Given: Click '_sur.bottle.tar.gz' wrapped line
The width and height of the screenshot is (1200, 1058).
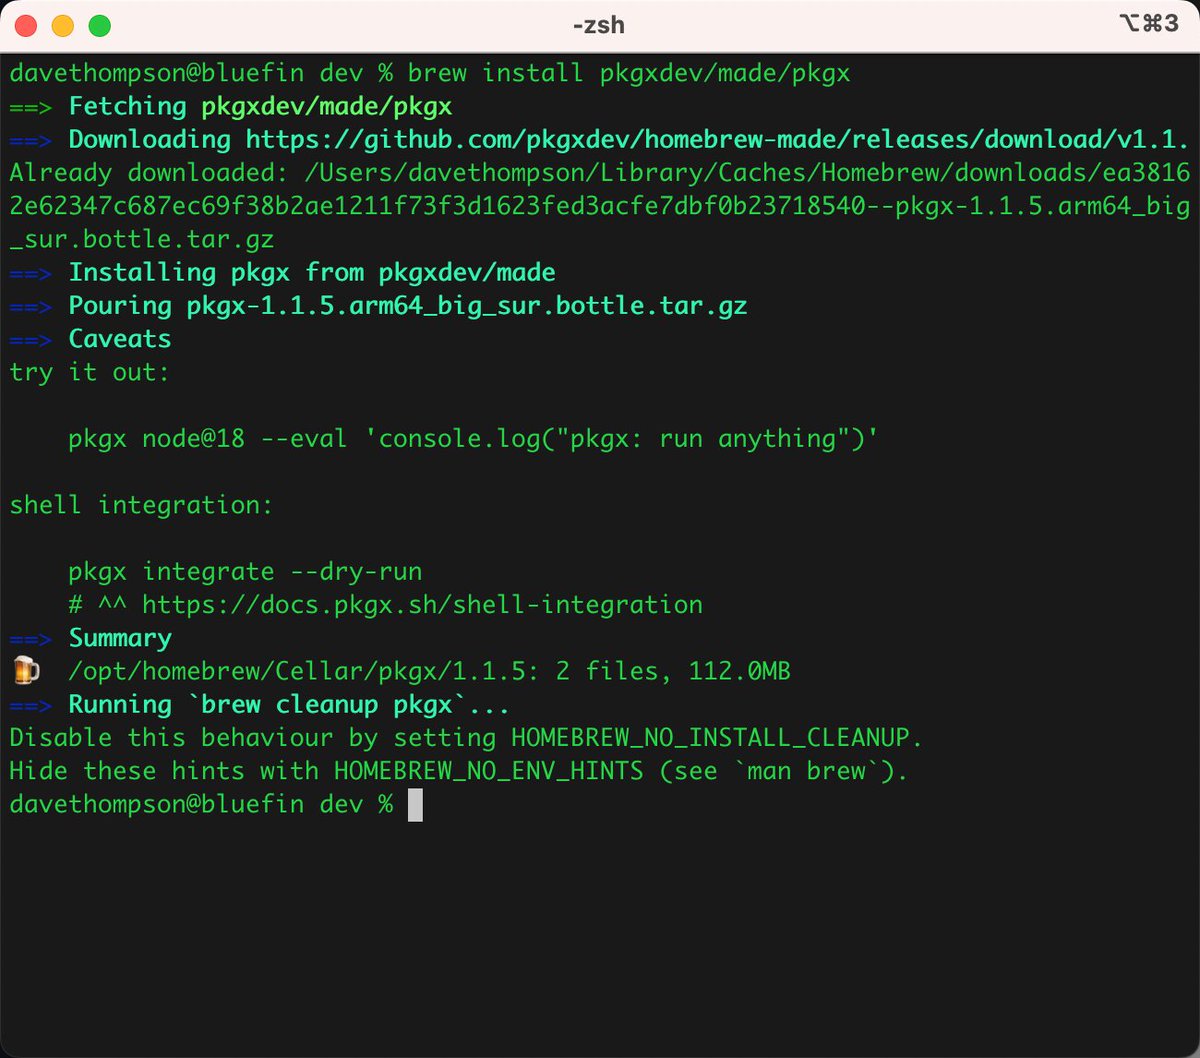Looking at the screenshot, I should pyautogui.click(x=142, y=240).
